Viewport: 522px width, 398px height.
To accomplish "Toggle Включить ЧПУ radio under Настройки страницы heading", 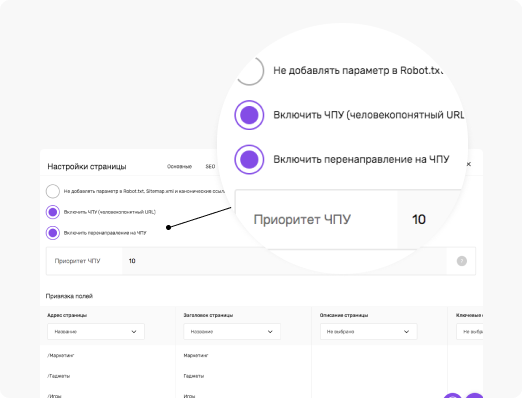I will pos(53,212).
